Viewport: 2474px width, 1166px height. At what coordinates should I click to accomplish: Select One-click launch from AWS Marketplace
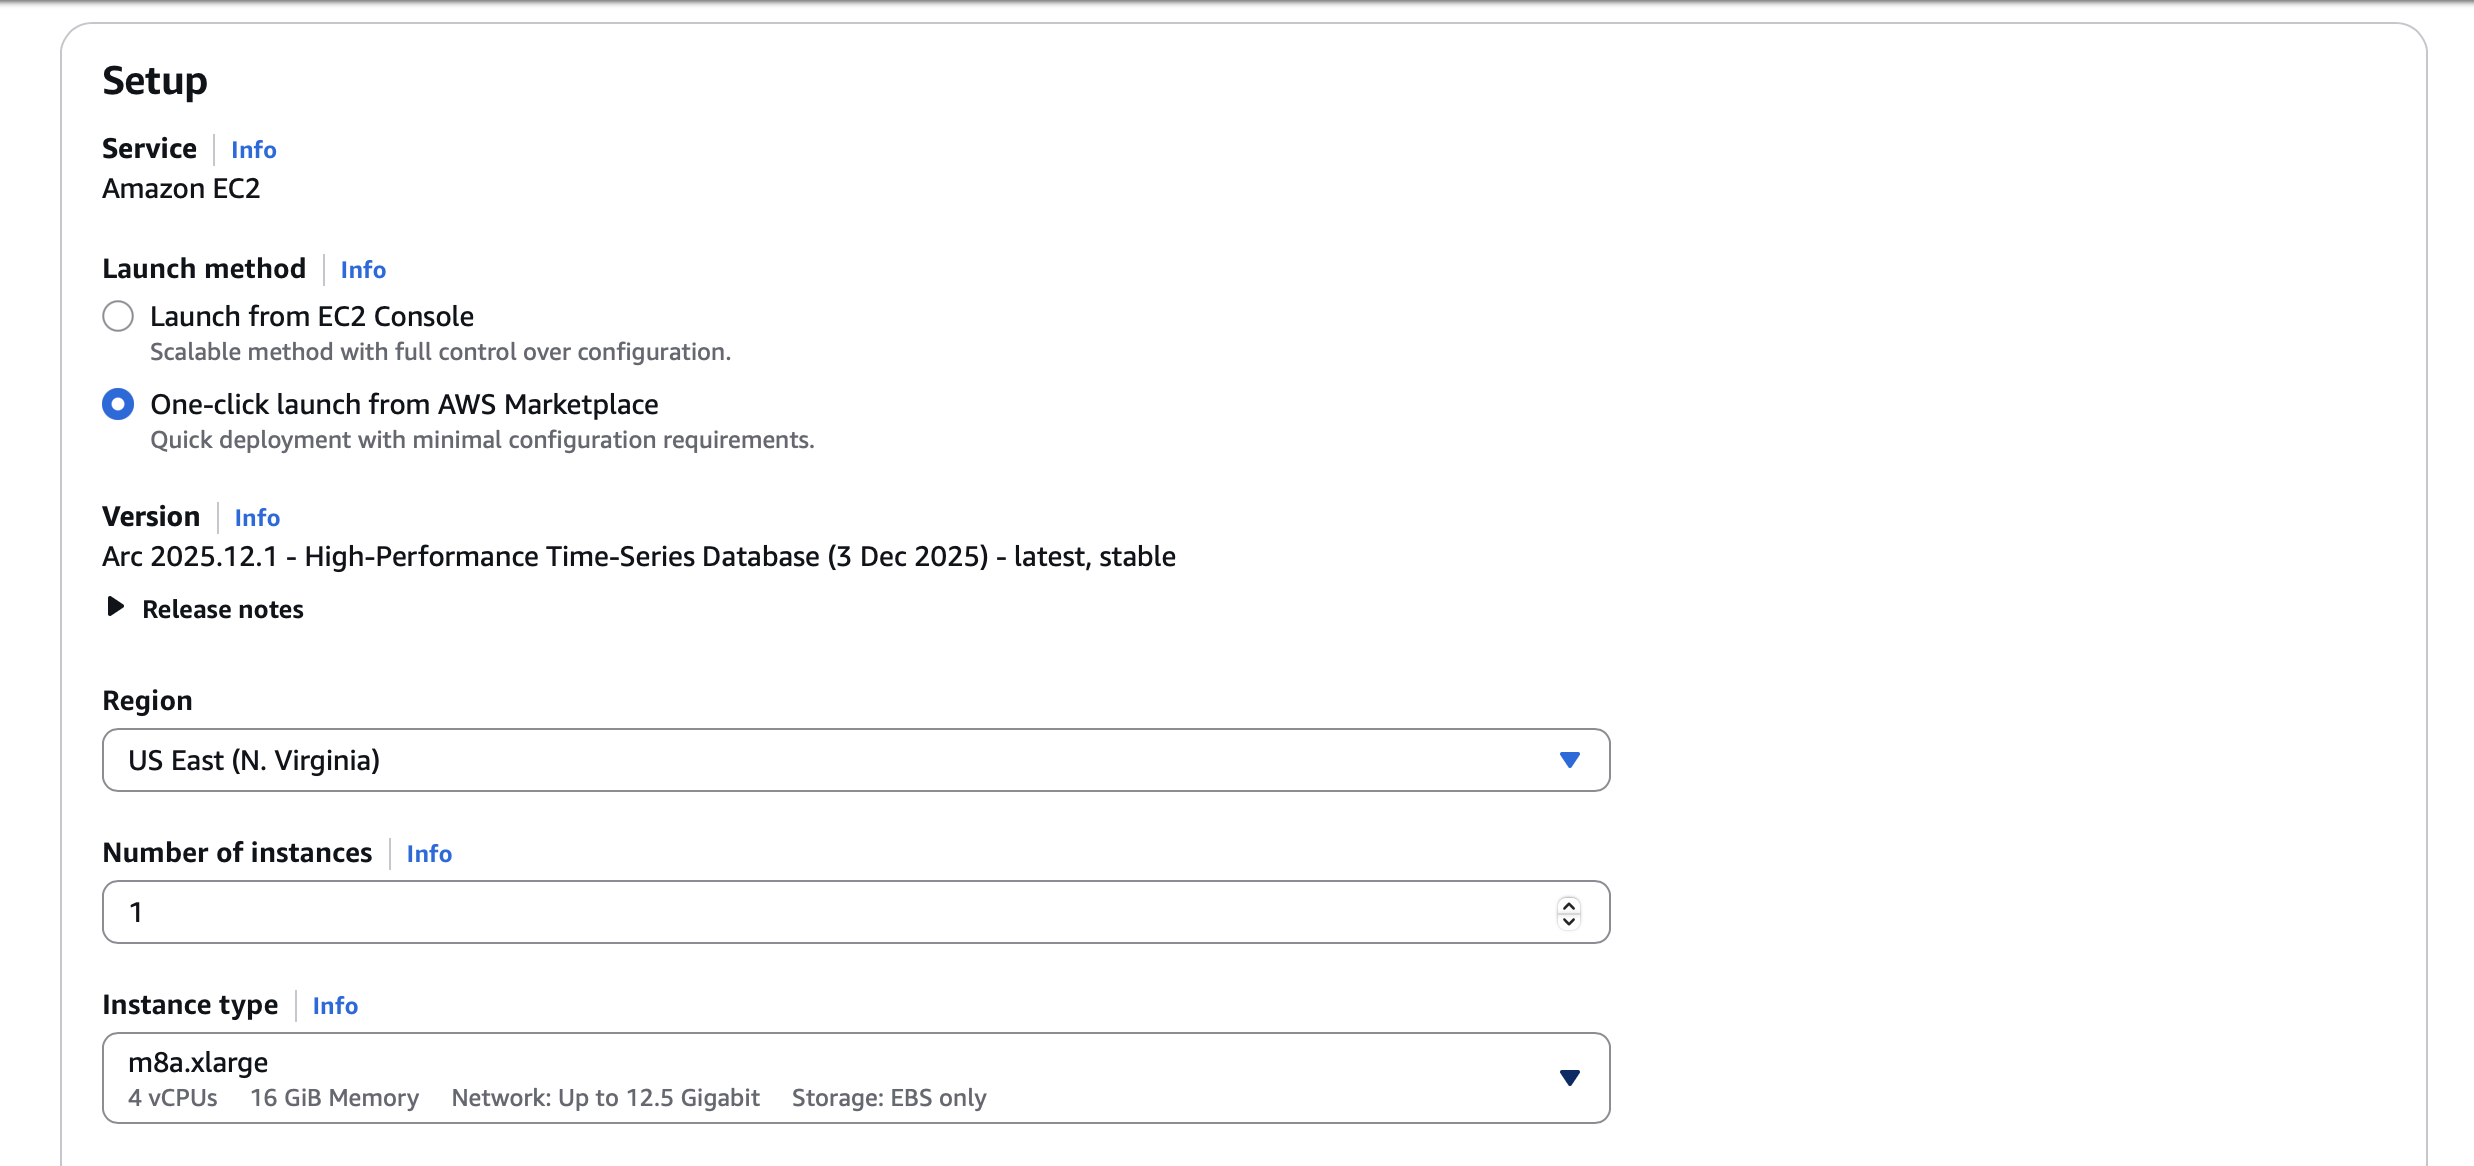tap(117, 404)
